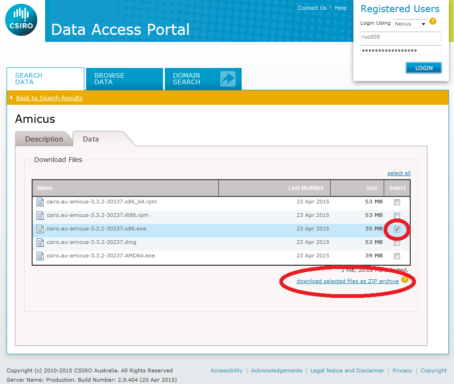The width and height of the screenshot is (454, 384).
Task: Click file name csiro.au-amicus-3.3.2-30237.dmg
Action: point(91,242)
